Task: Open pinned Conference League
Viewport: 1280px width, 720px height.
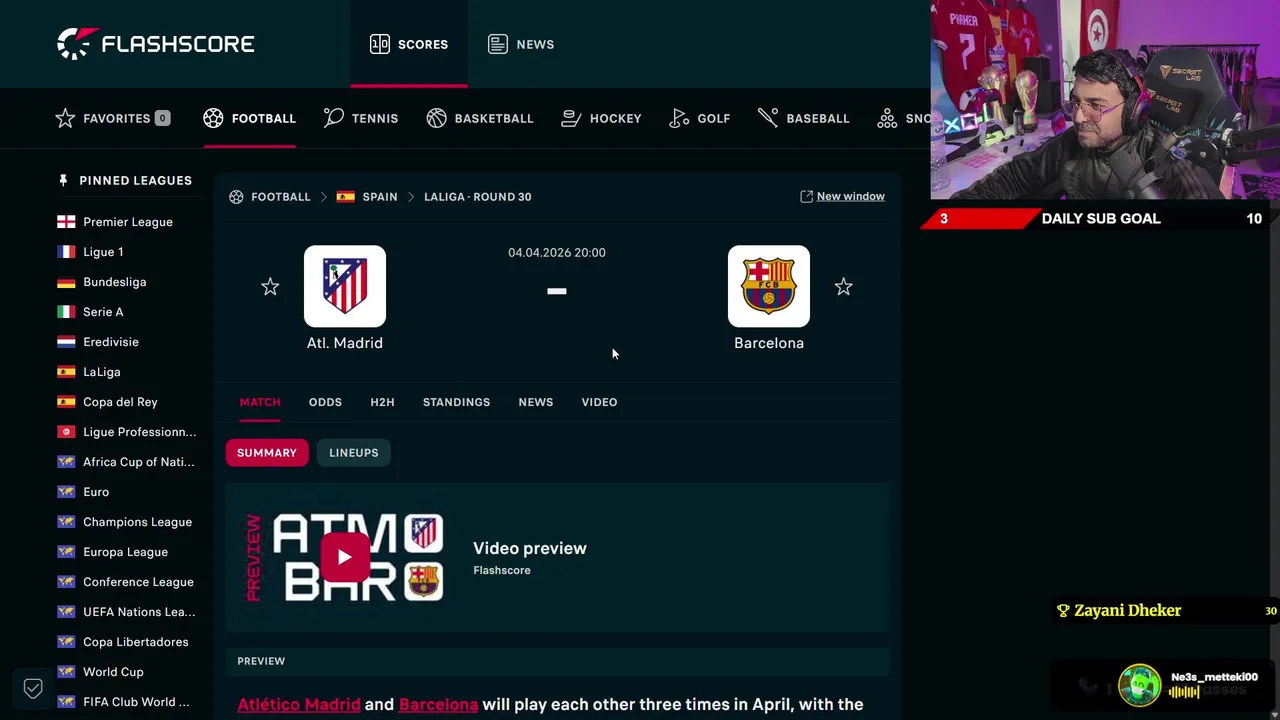Action: tap(138, 582)
